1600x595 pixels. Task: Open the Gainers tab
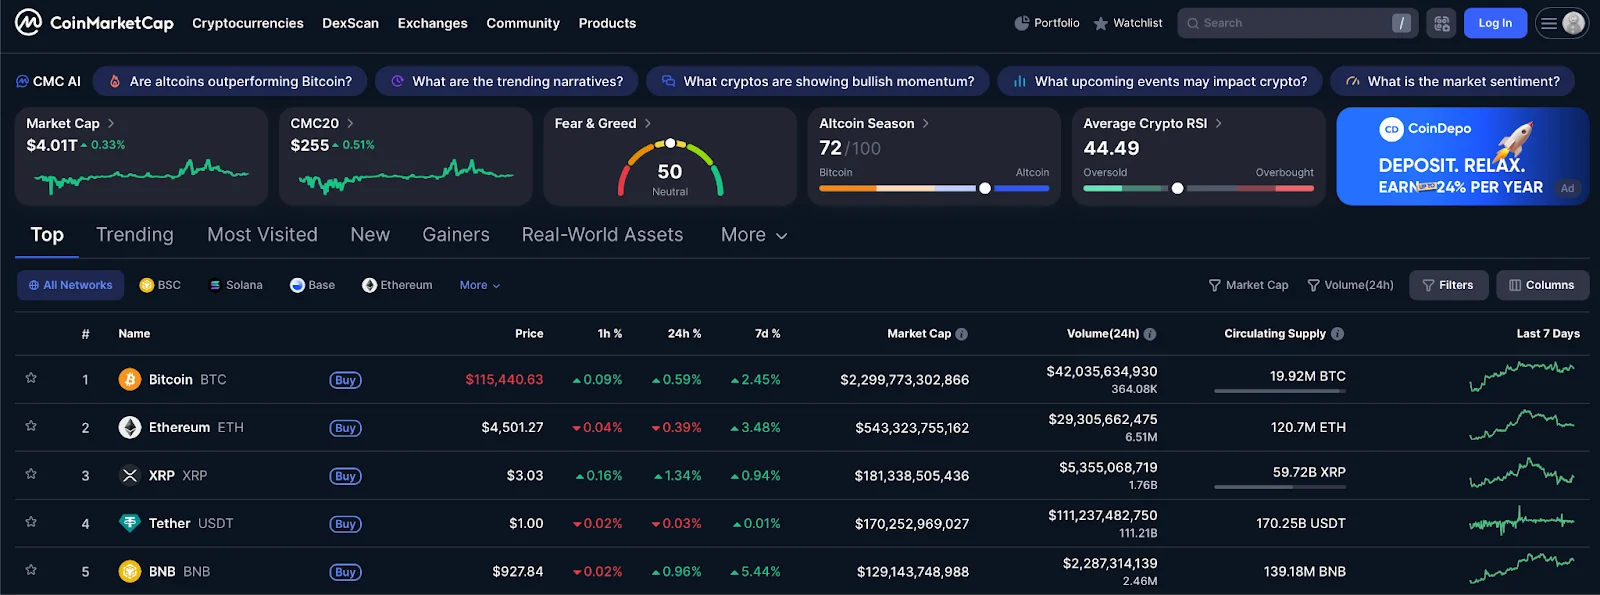pyautogui.click(x=455, y=235)
